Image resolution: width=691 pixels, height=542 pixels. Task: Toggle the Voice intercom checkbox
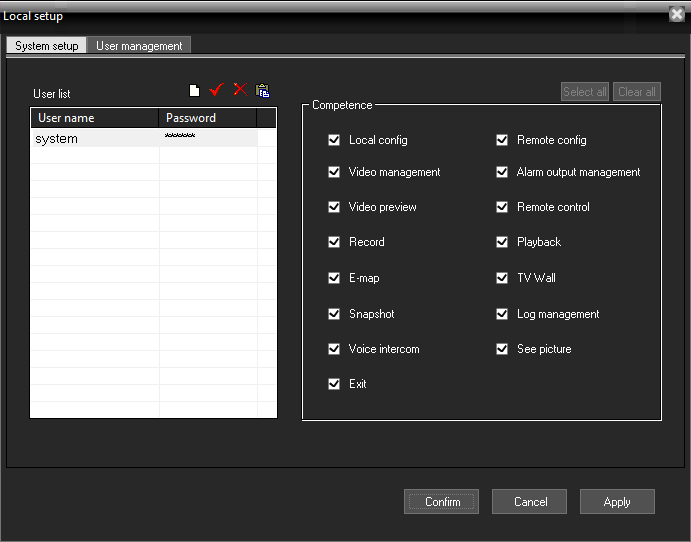click(x=334, y=349)
